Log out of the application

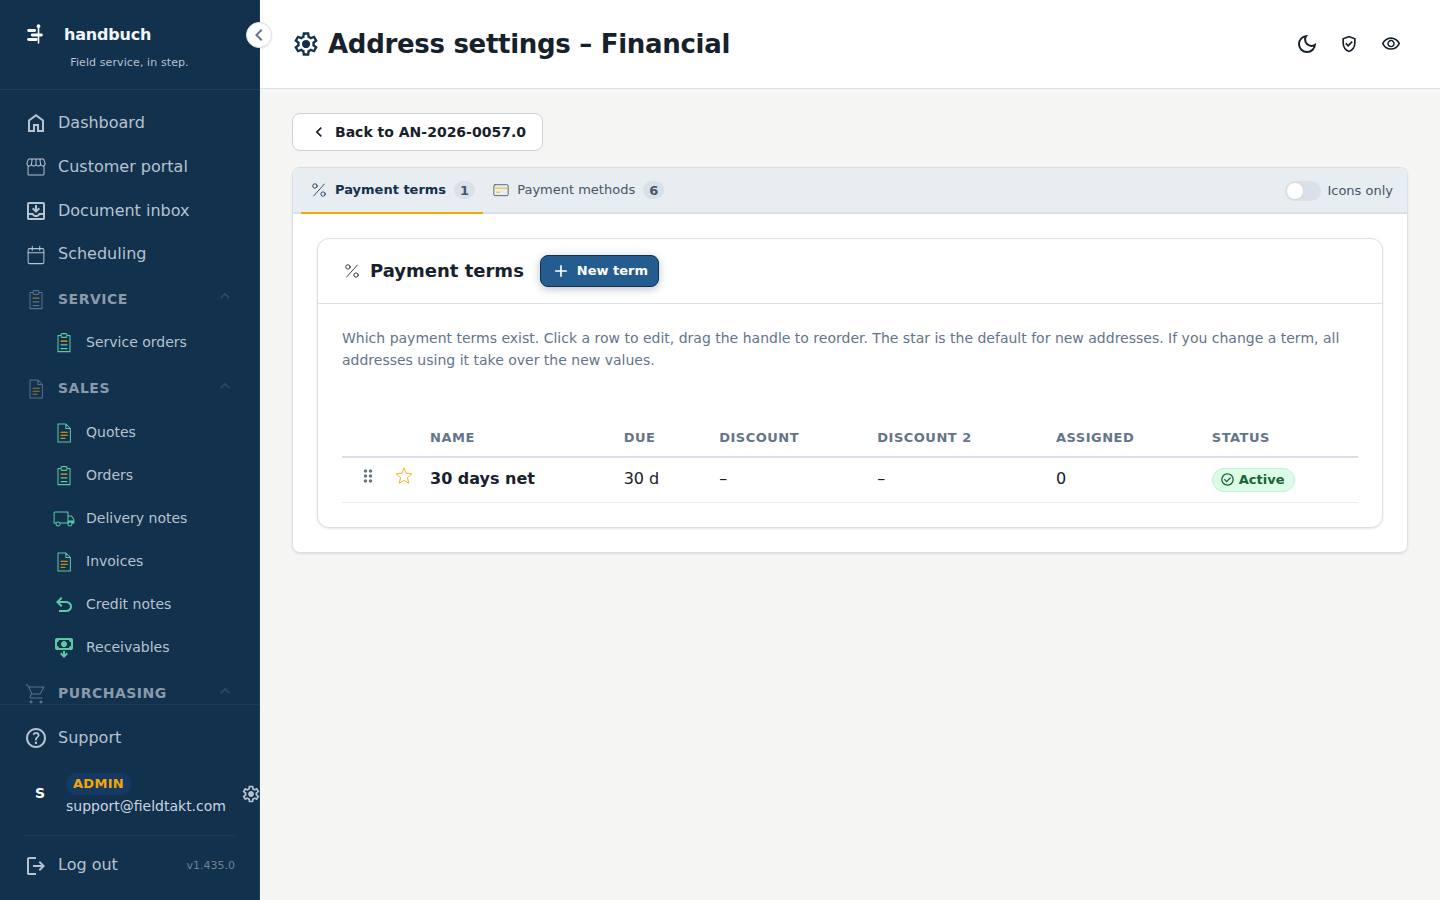(x=88, y=865)
